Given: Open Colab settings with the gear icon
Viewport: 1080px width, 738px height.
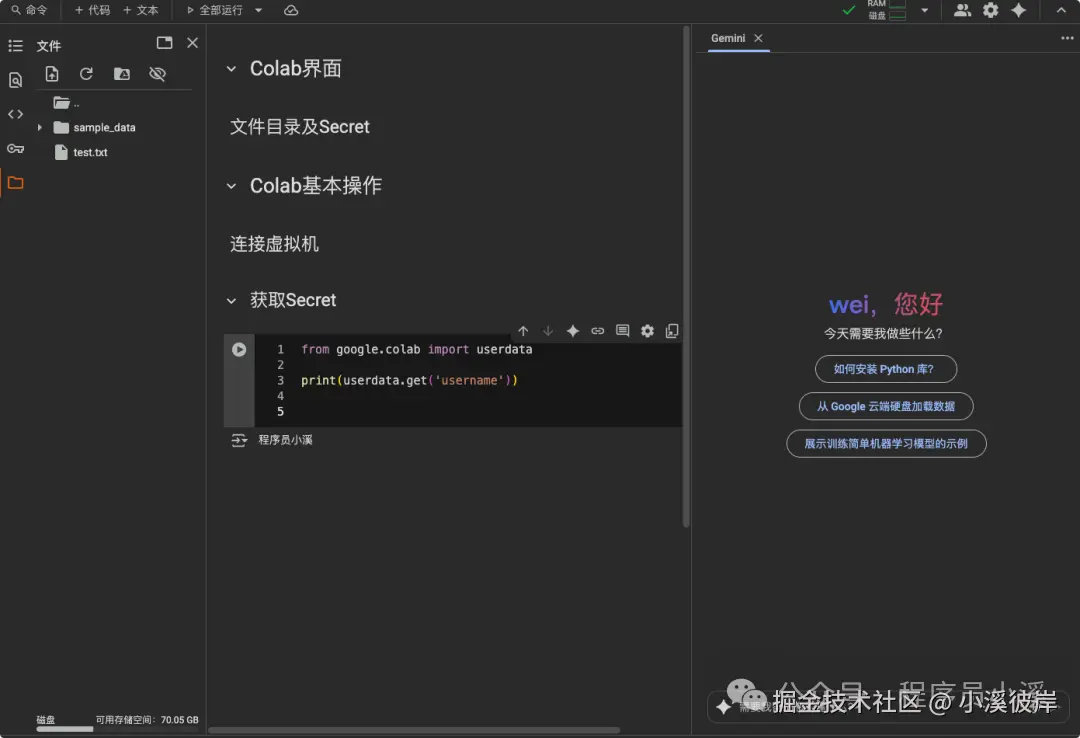Looking at the screenshot, I should click(x=988, y=10).
